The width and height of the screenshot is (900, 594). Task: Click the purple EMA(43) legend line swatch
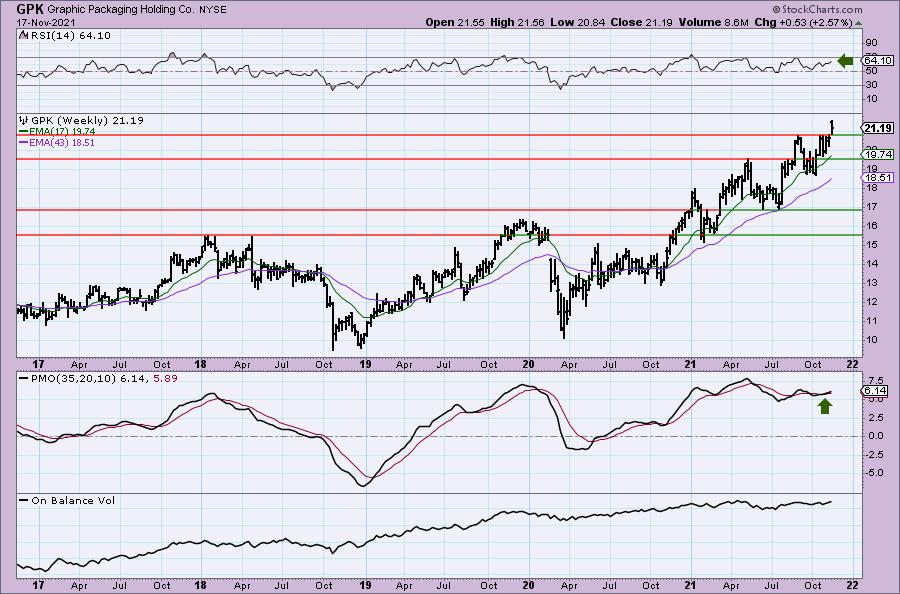(23, 142)
